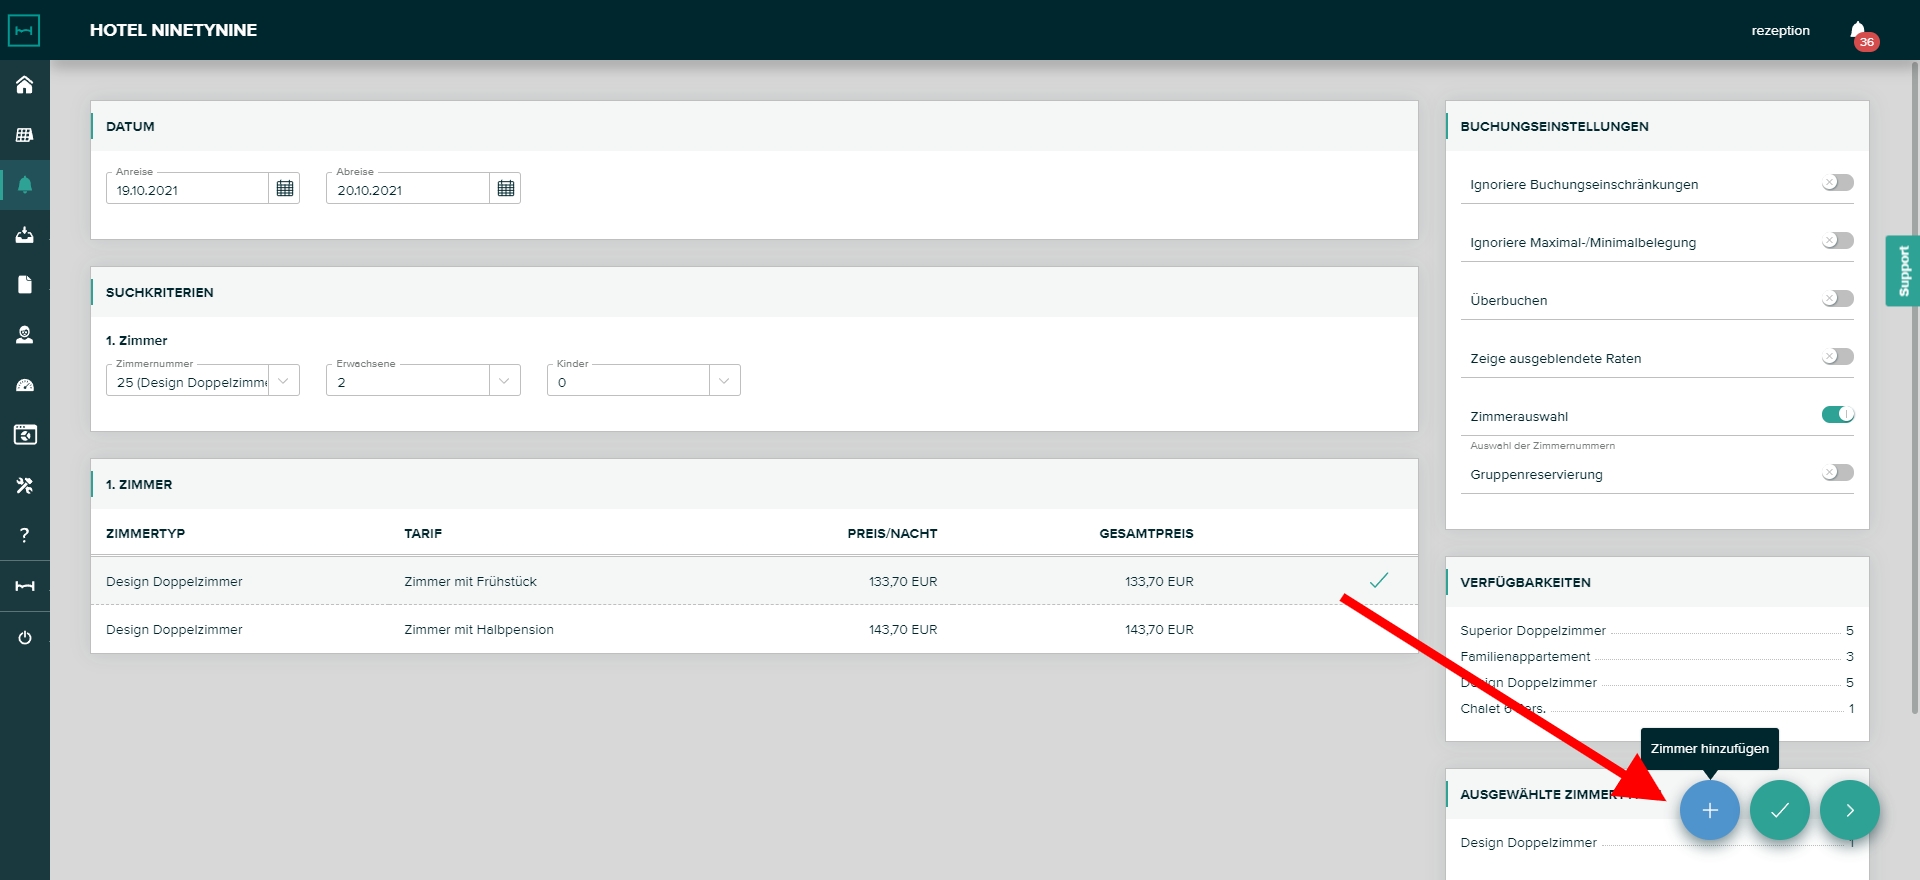
Task: Click the green next arrow button
Action: point(1849,810)
